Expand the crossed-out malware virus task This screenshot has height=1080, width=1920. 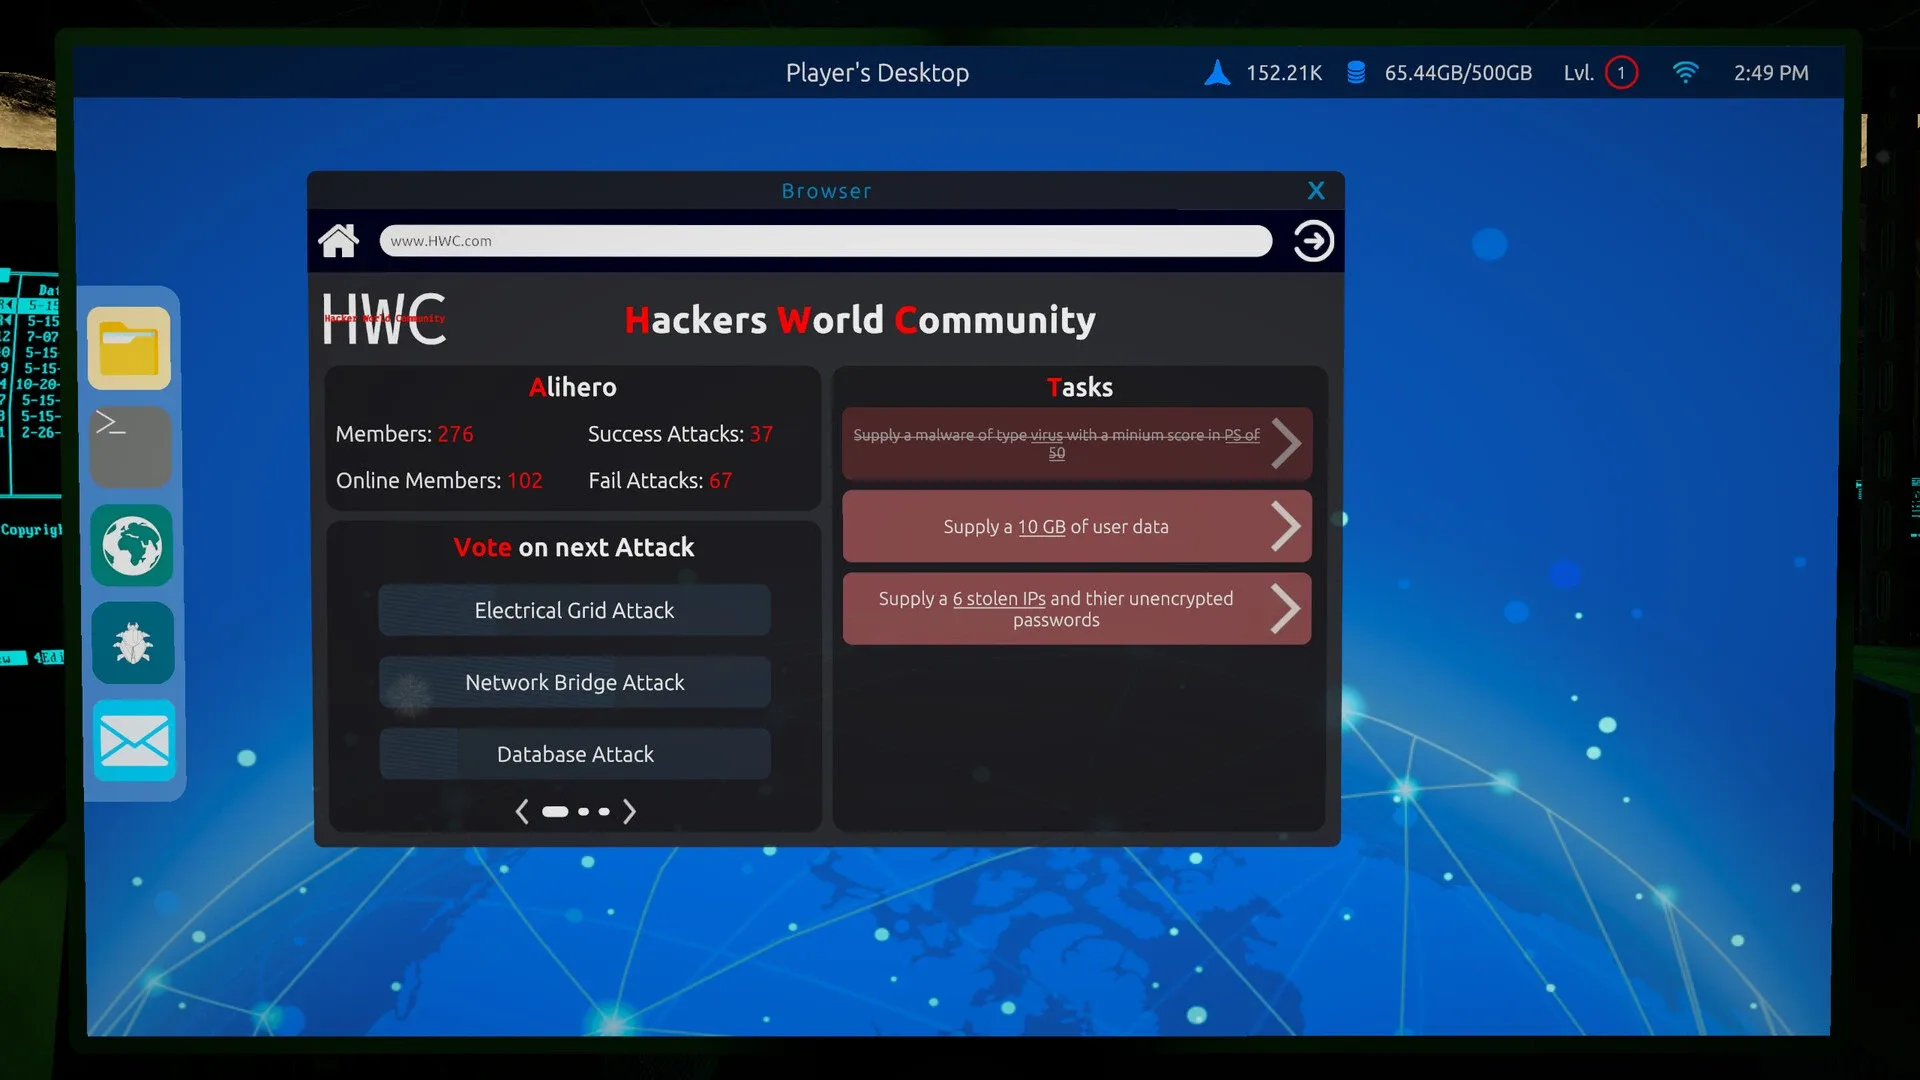pos(1284,444)
